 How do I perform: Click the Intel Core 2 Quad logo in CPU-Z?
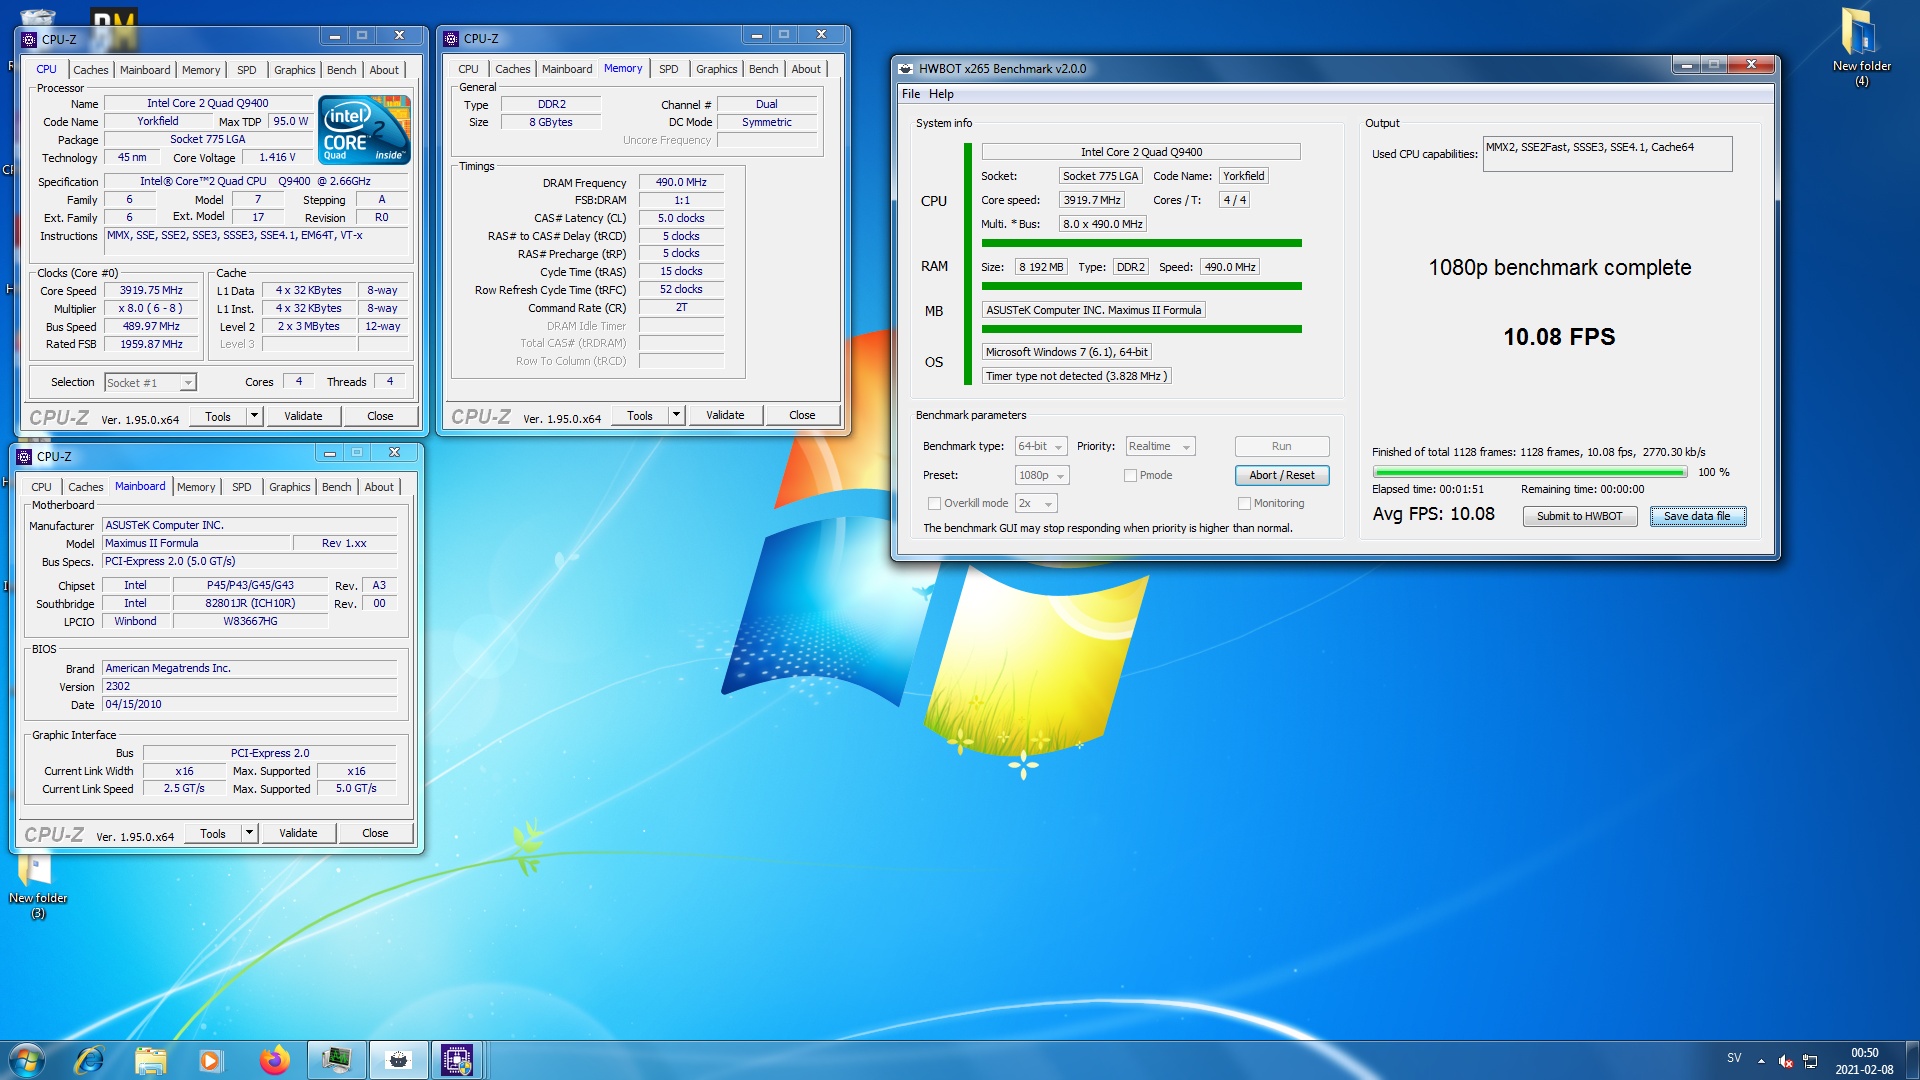coord(364,130)
